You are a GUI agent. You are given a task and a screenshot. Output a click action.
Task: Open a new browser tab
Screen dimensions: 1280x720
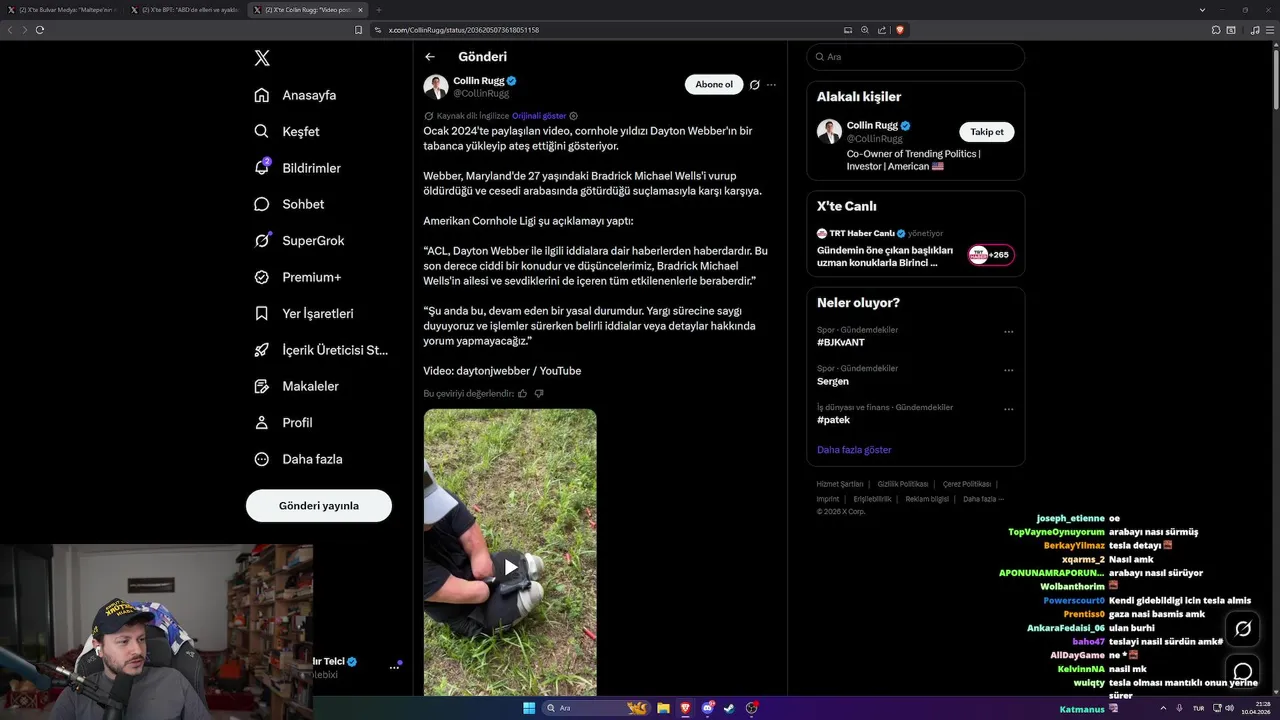[x=378, y=10]
